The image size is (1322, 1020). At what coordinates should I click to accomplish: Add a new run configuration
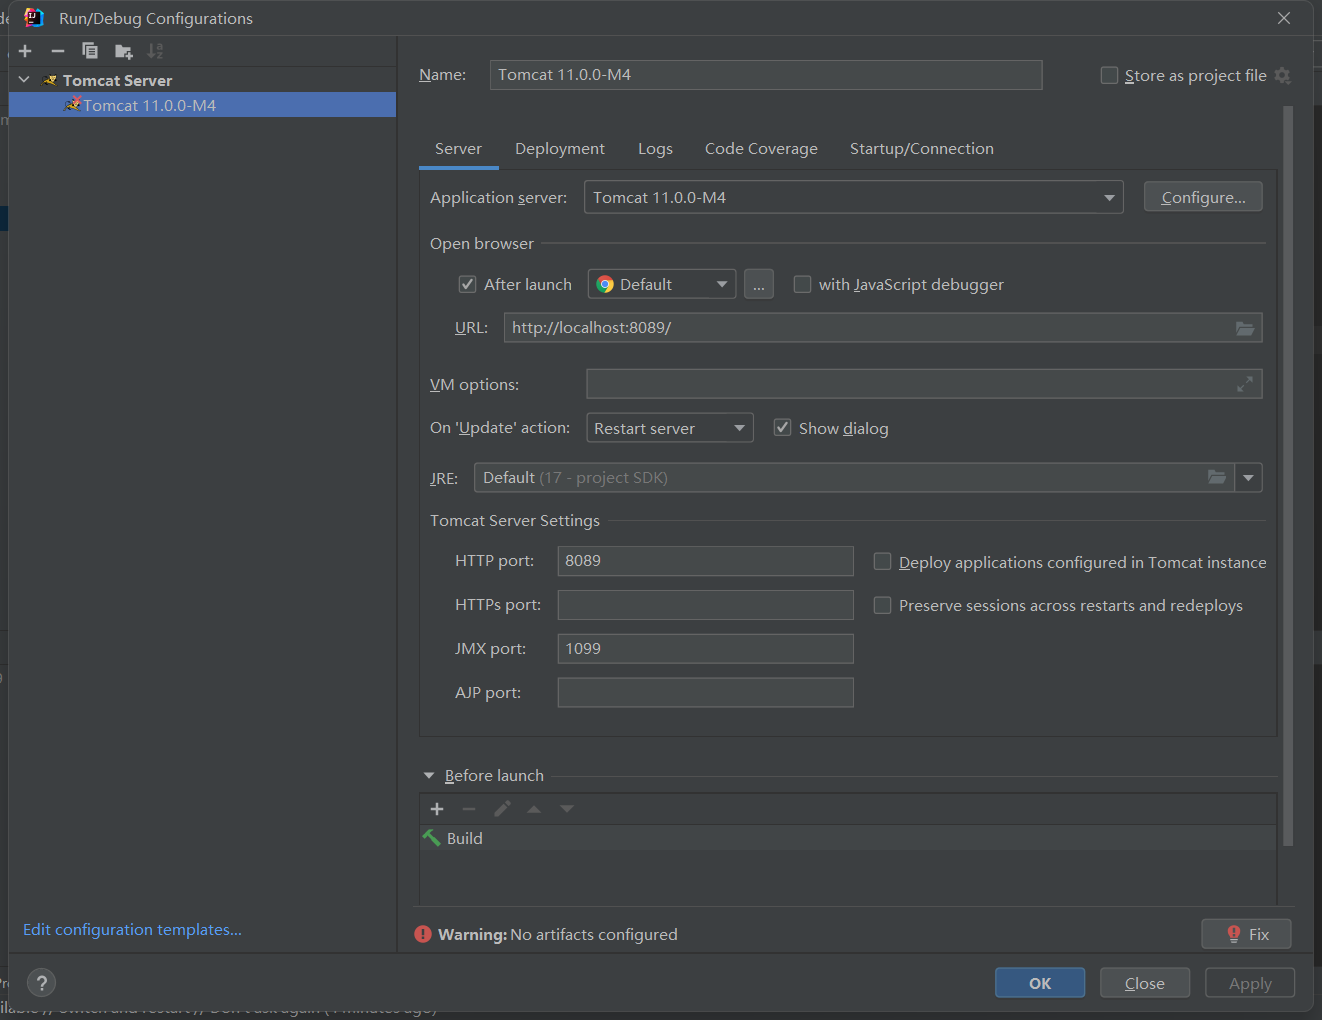coord(25,51)
